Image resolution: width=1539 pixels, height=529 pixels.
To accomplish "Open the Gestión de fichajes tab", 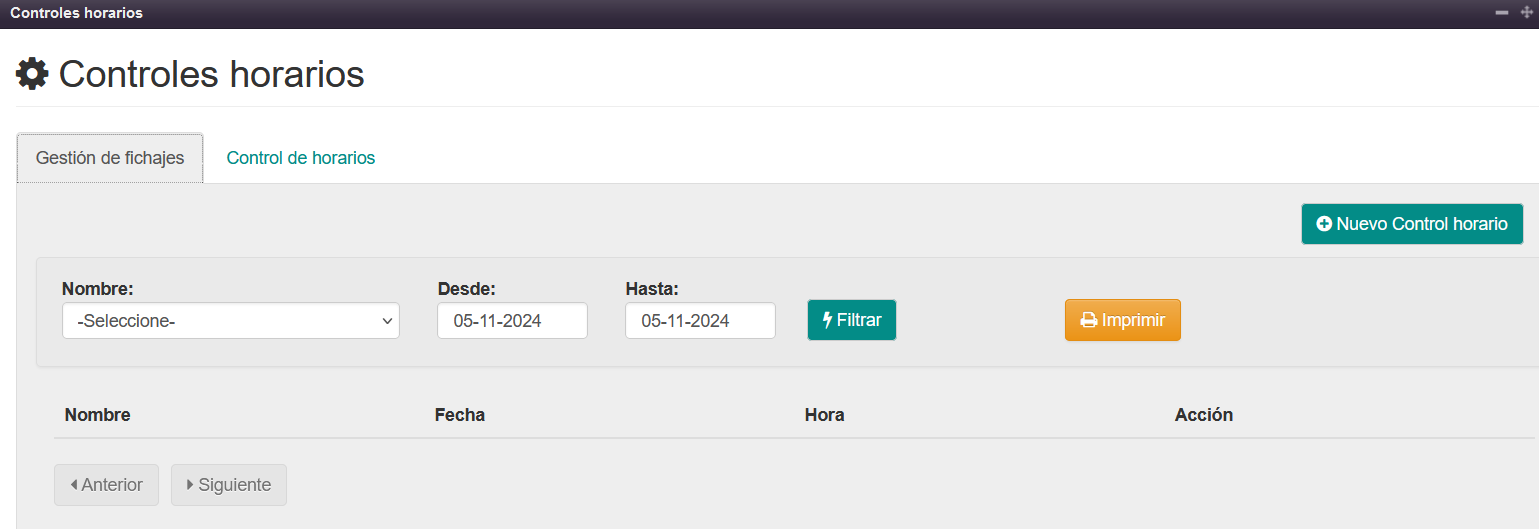I will 110,158.
